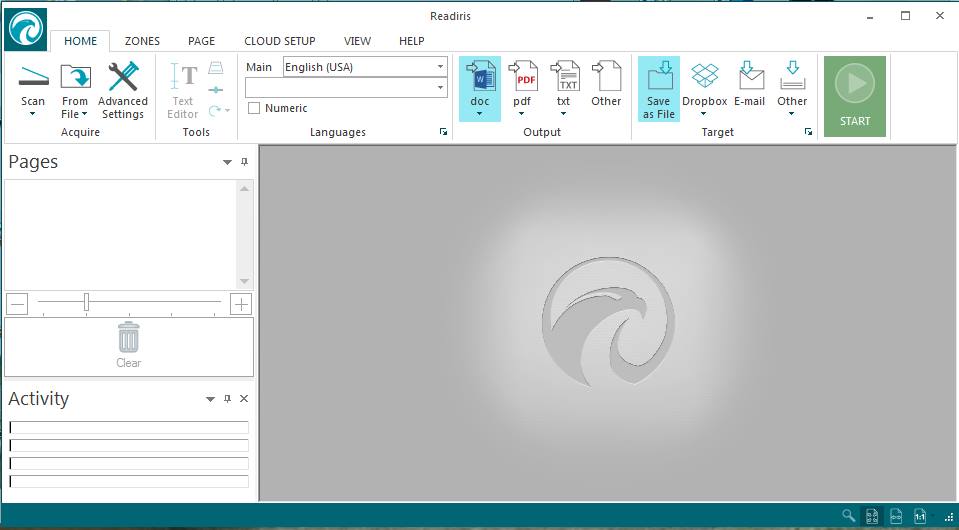Image resolution: width=959 pixels, height=530 pixels.
Task: Open Target group dialog launcher
Action: coord(809,132)
